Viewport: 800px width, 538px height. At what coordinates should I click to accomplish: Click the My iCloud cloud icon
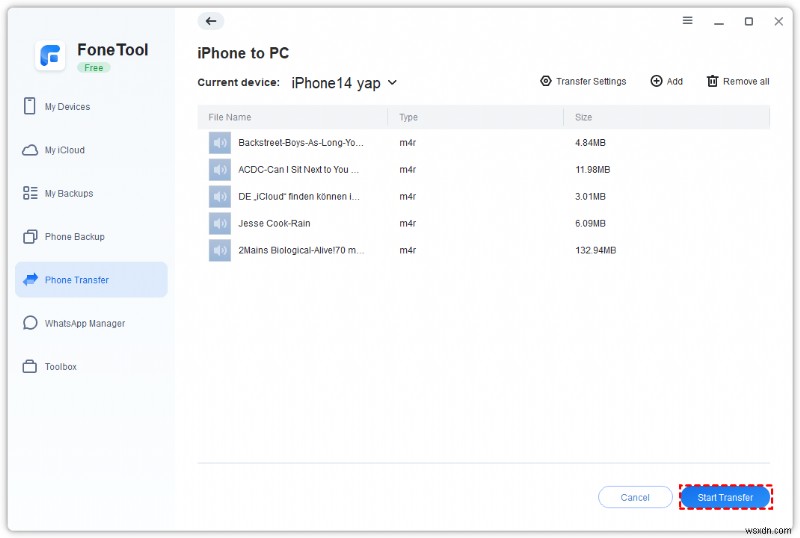pyautogui.click(x=30, y=150)
